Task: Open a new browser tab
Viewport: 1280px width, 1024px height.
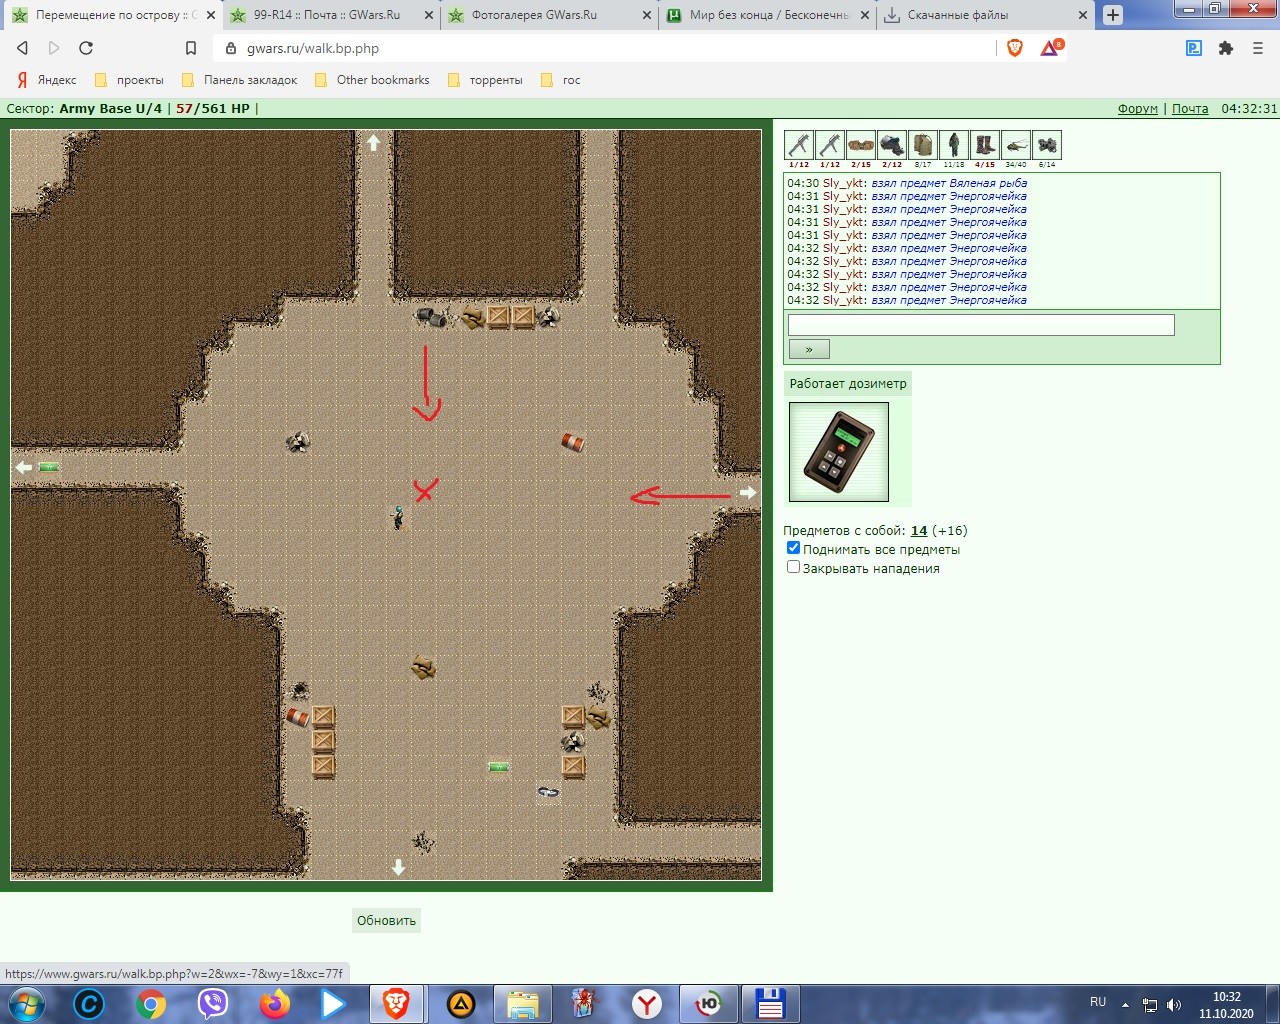Action: 1112,15
